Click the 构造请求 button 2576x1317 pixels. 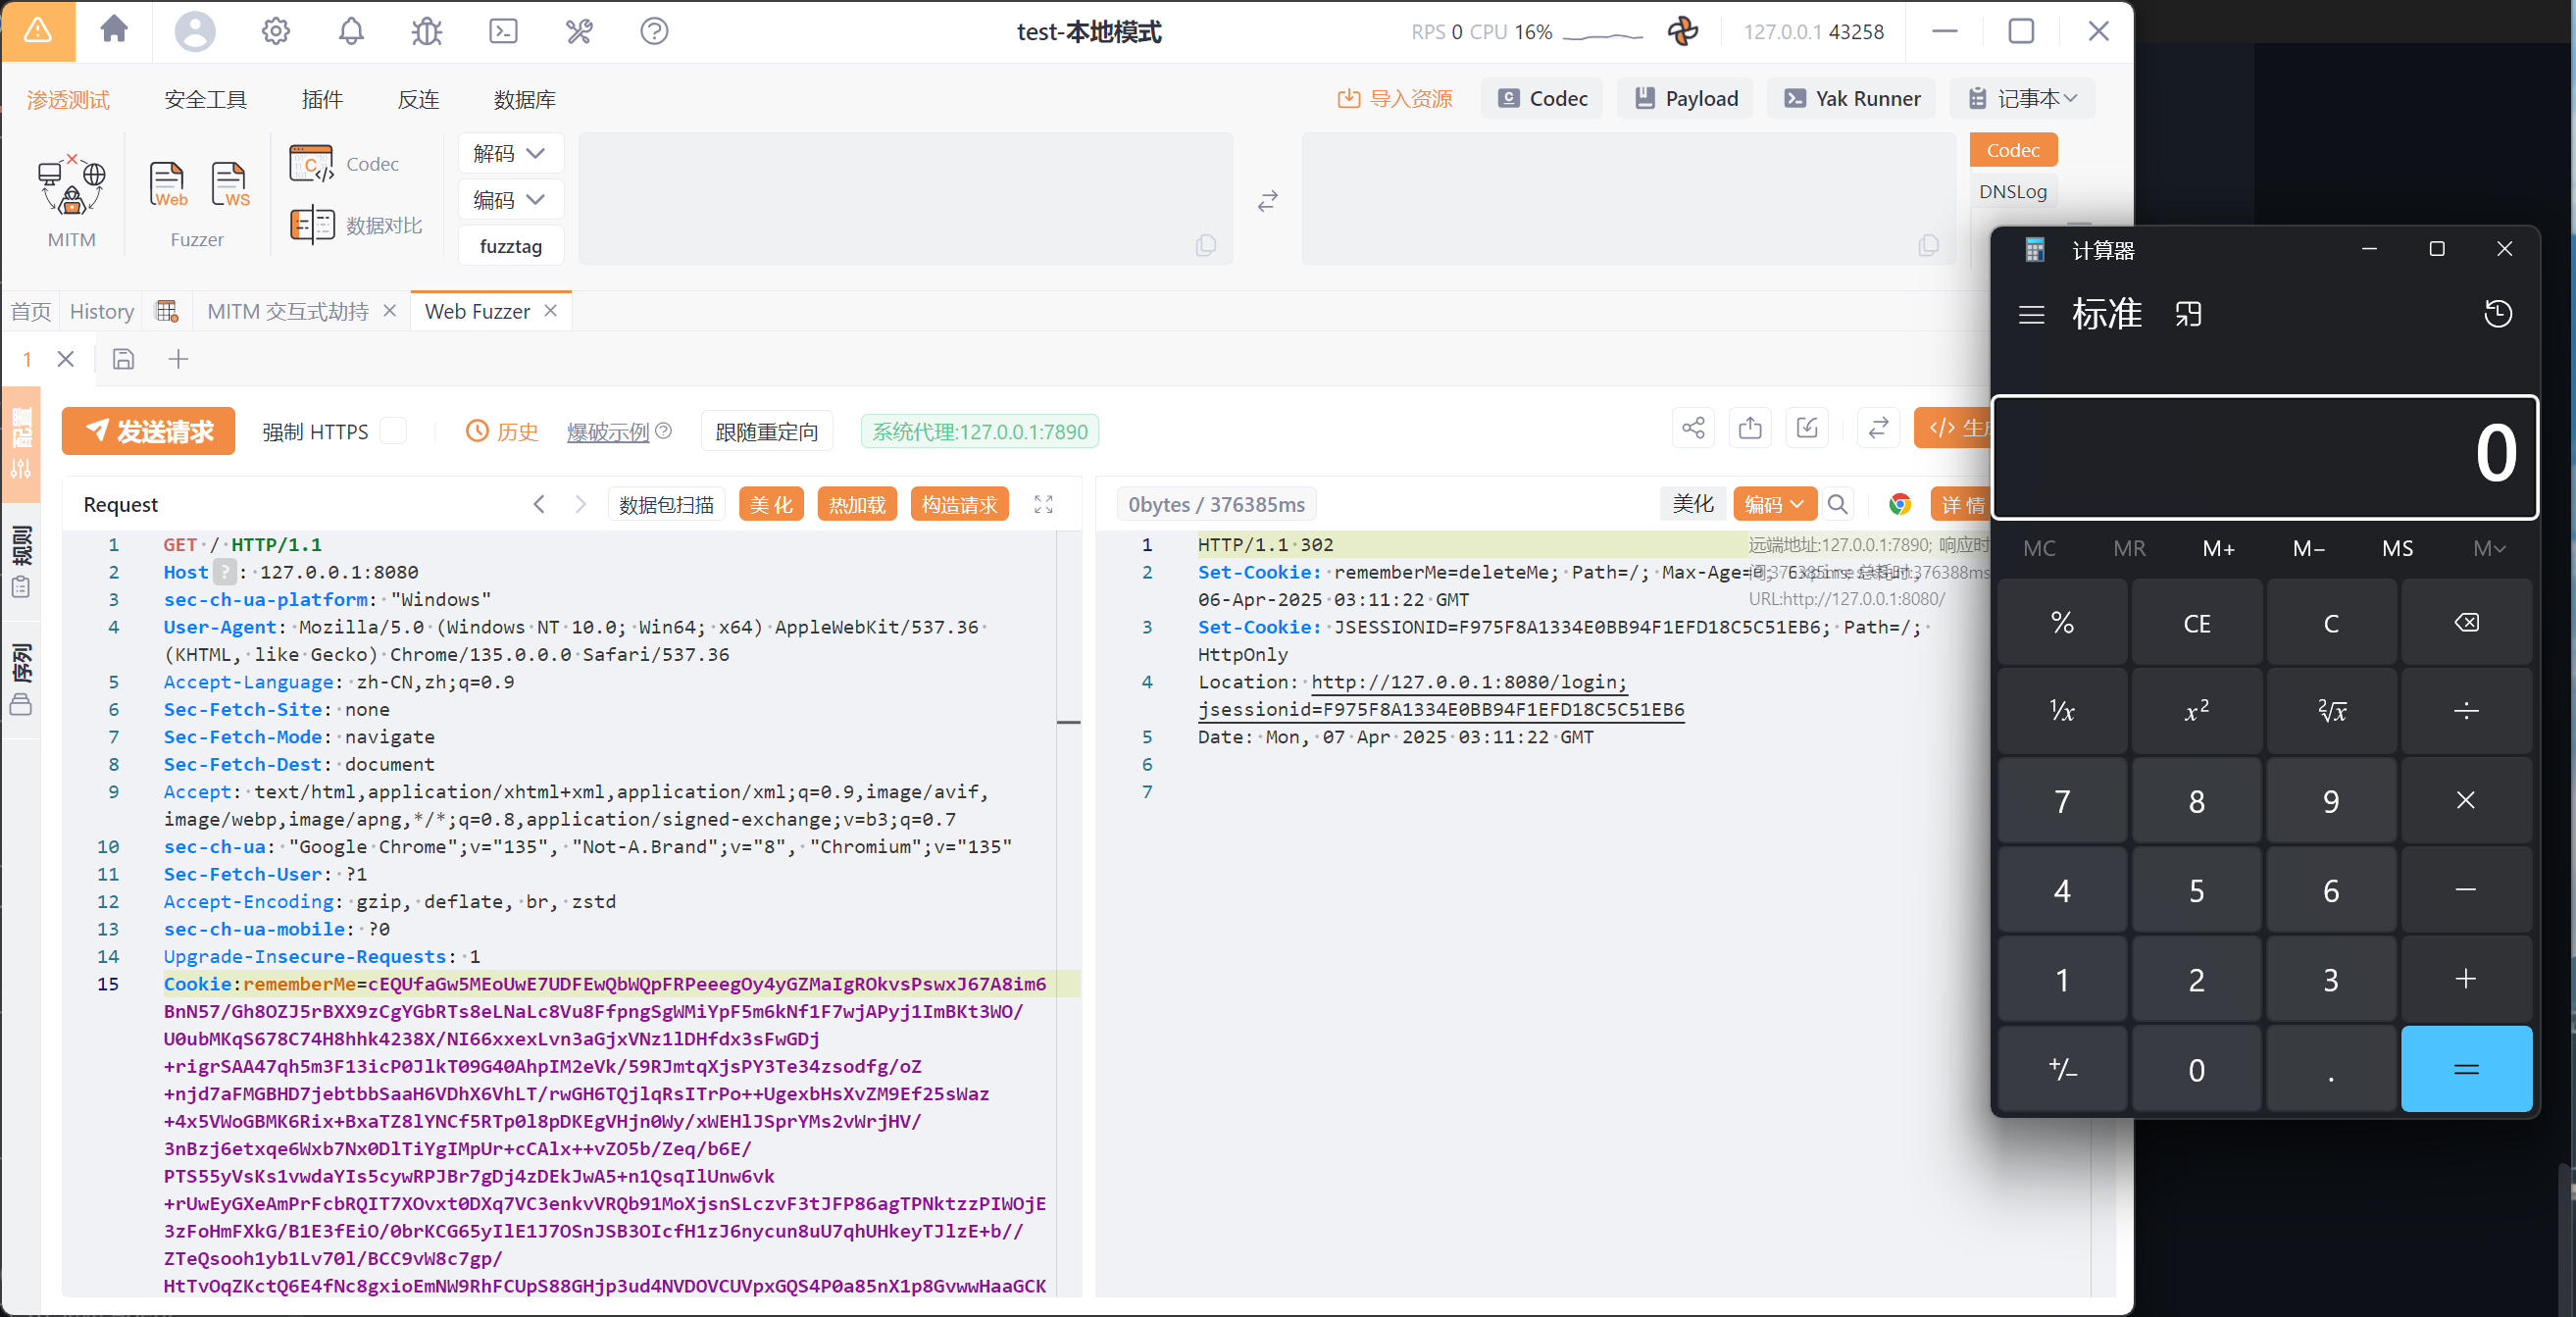click(x=959, y=504)
